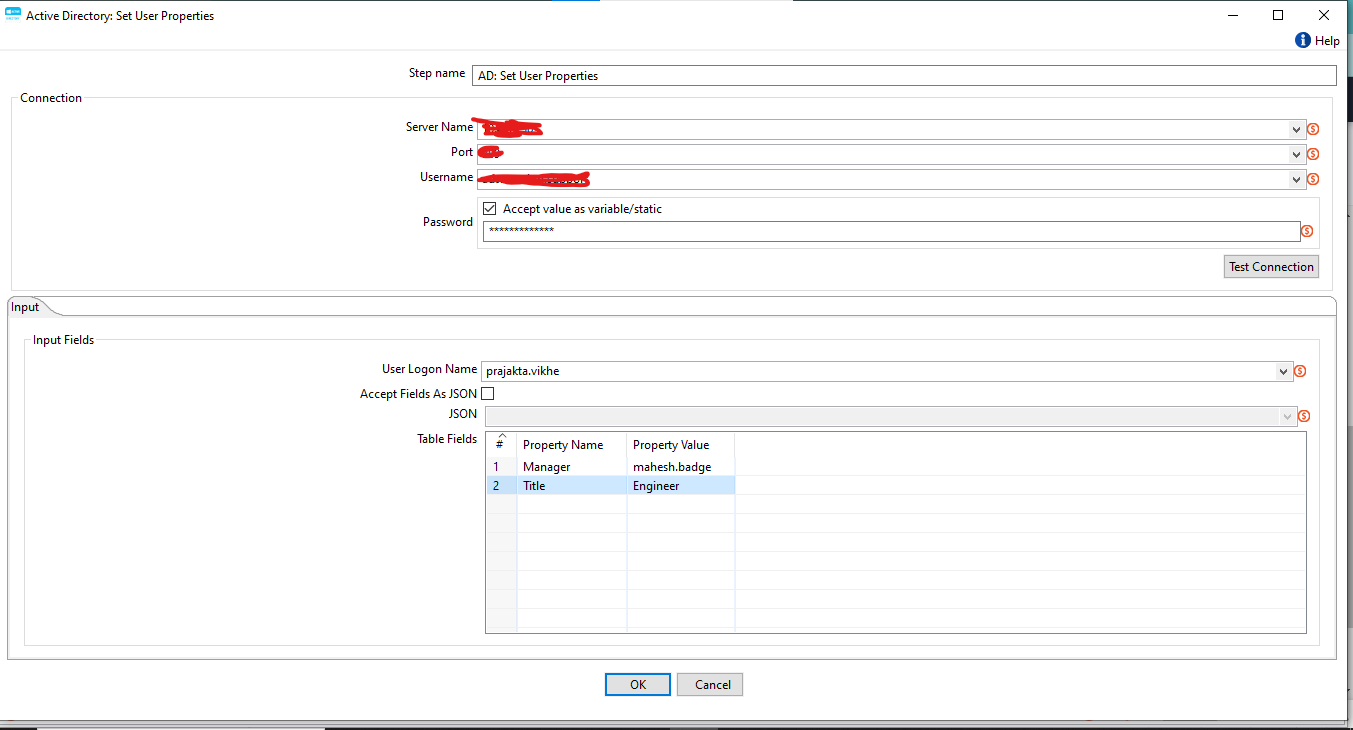The height and width of the screenshot is (730, 1353).
Task: Toggle Accept value as variable/static checkbox
Action: 489,209
